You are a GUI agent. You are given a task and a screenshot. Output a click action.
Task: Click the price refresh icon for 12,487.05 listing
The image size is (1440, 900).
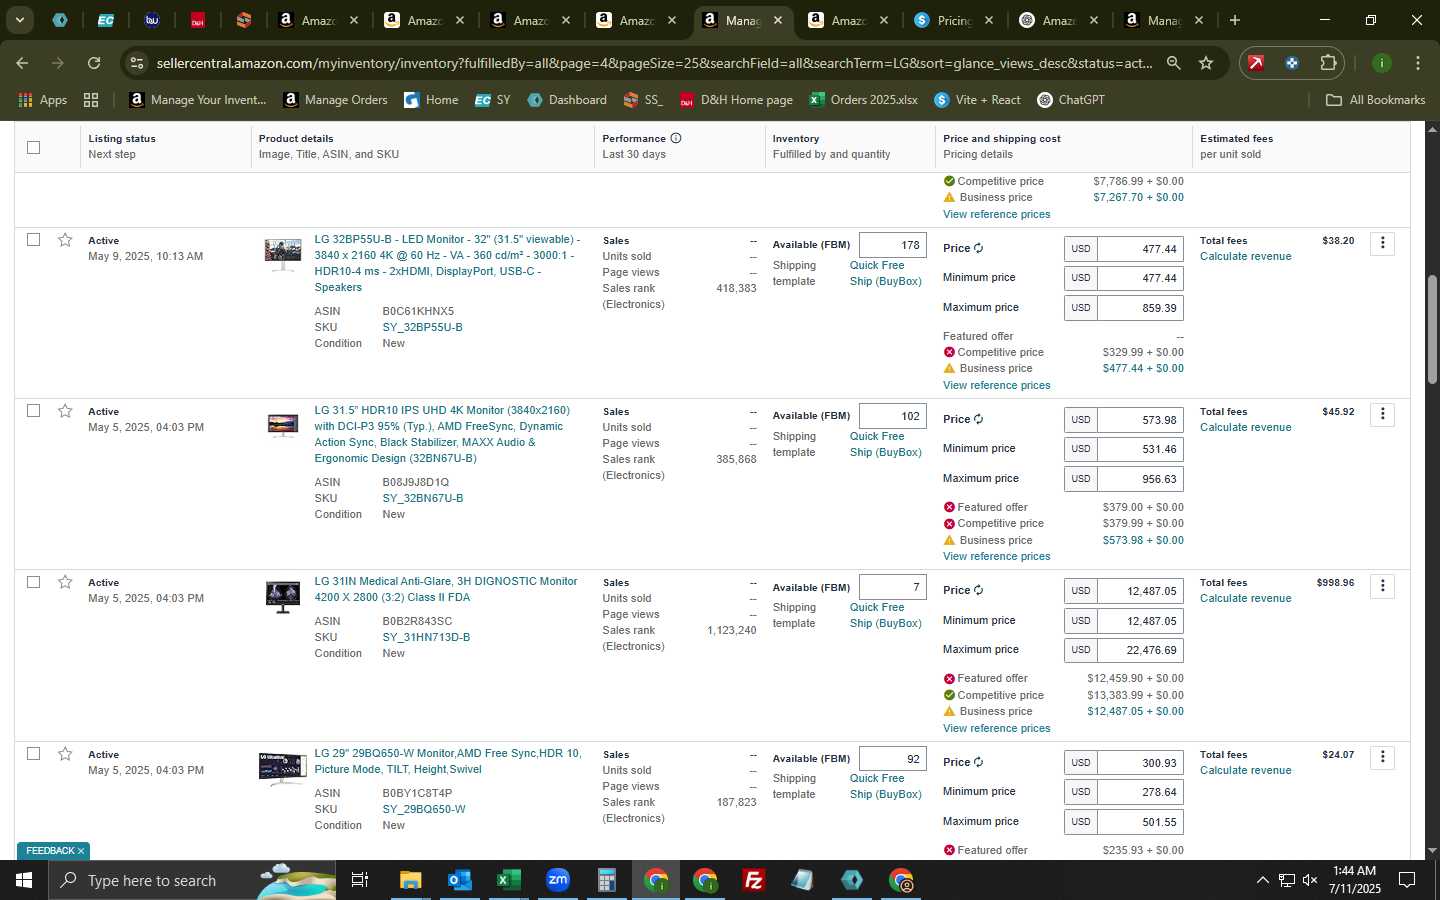coord(978,590)
